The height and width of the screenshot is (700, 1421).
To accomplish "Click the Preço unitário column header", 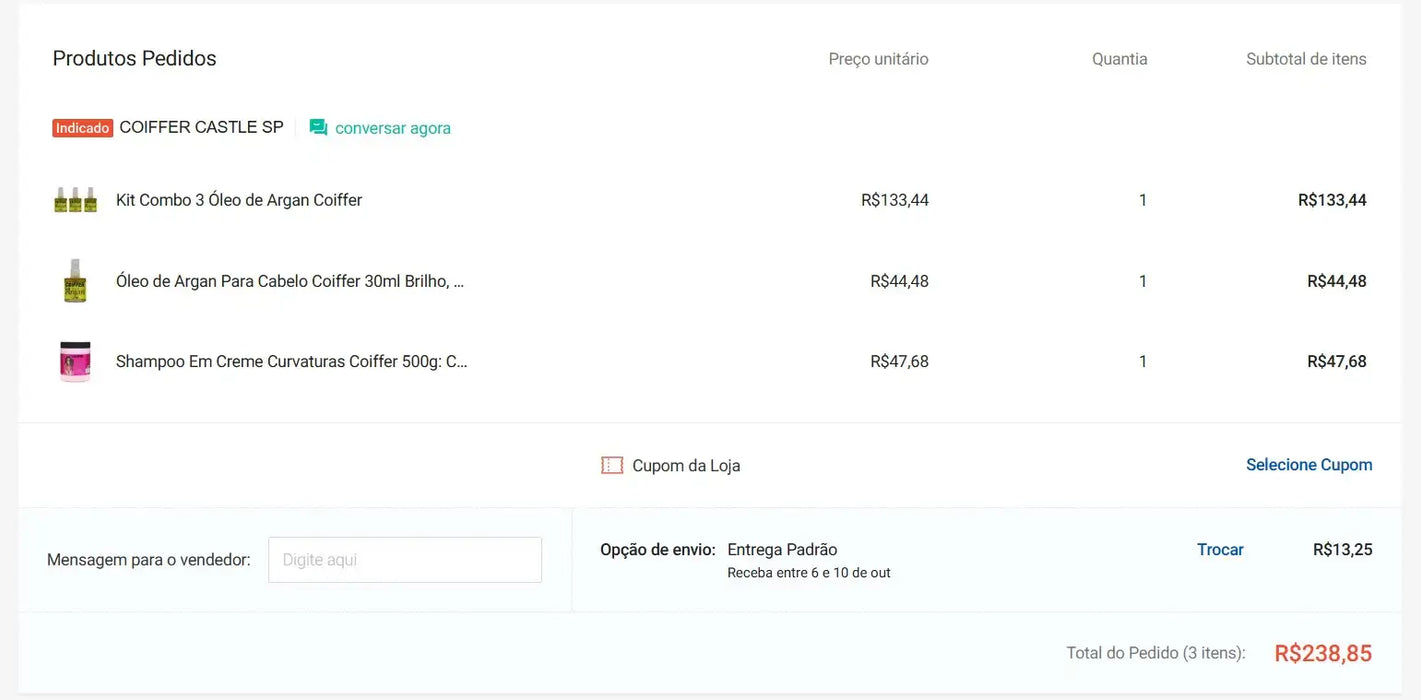I will pyautogui.click(x=877, y=58).
